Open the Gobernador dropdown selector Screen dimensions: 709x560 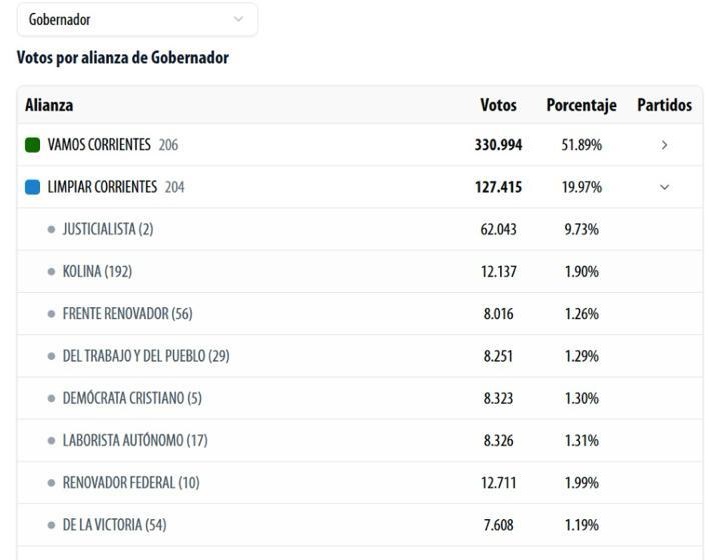tap(136, 19)
